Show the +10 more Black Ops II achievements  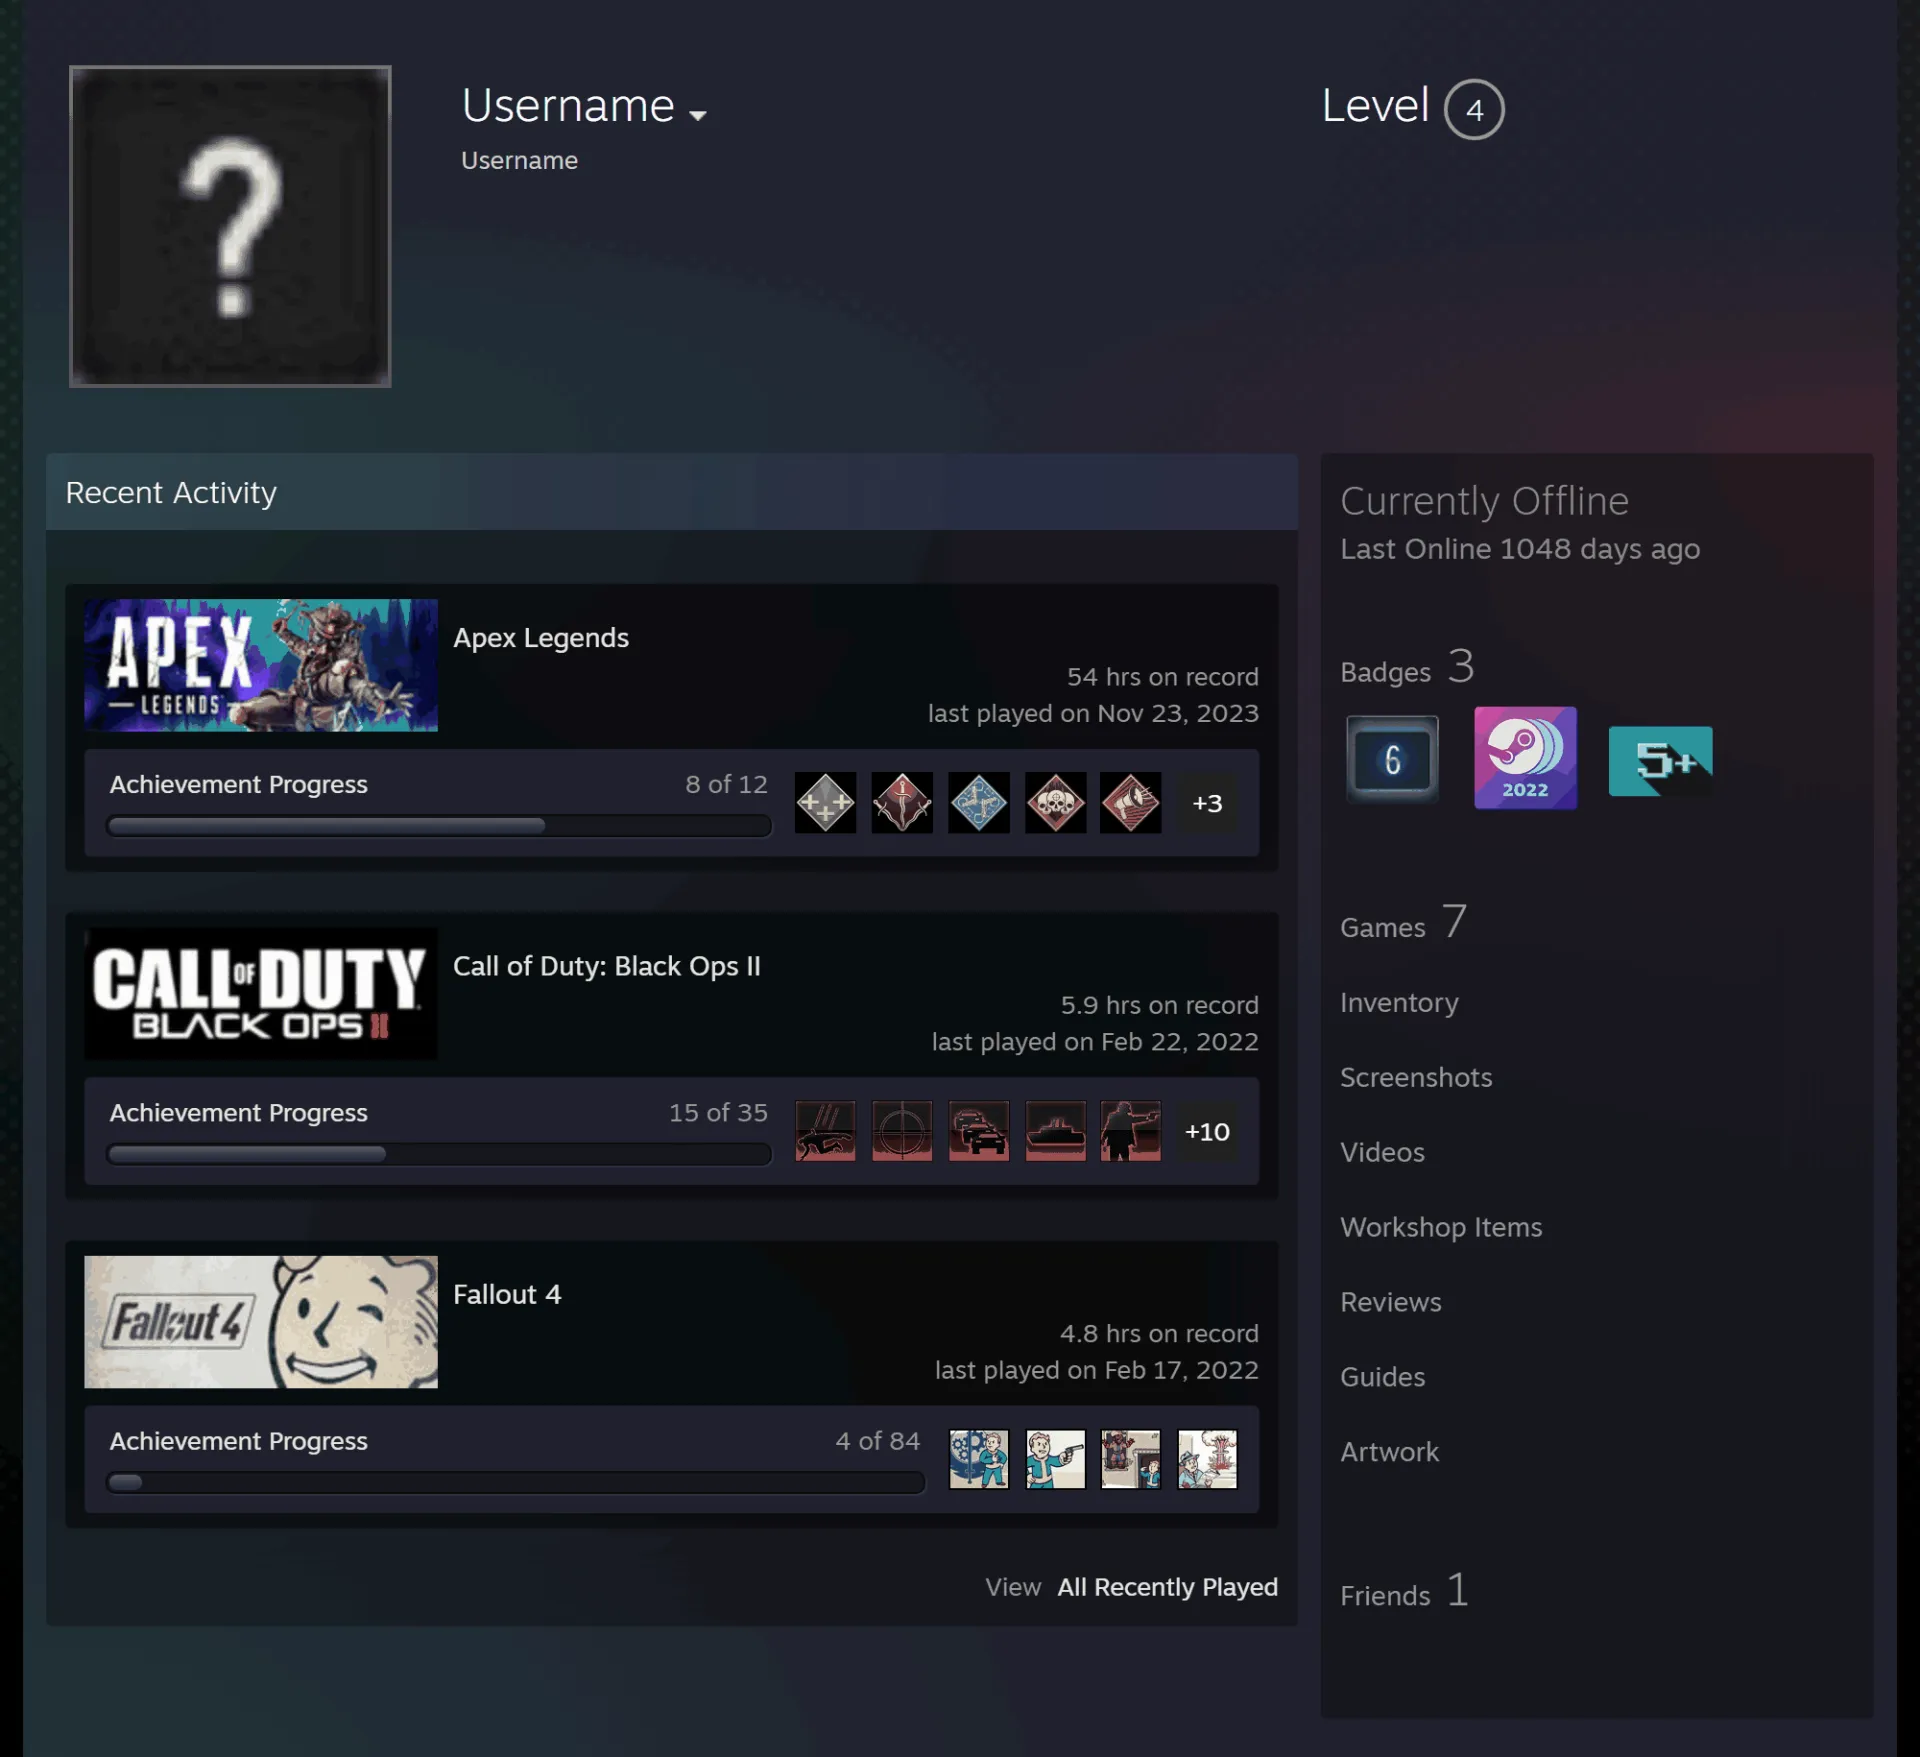1207,1131
